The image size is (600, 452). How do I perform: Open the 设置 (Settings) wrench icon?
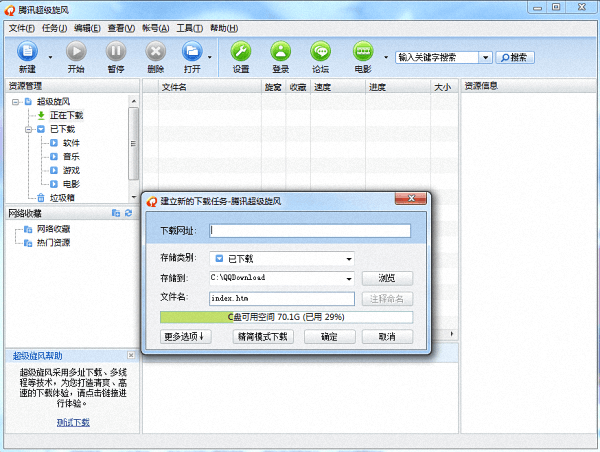click(x=241, y=51)
